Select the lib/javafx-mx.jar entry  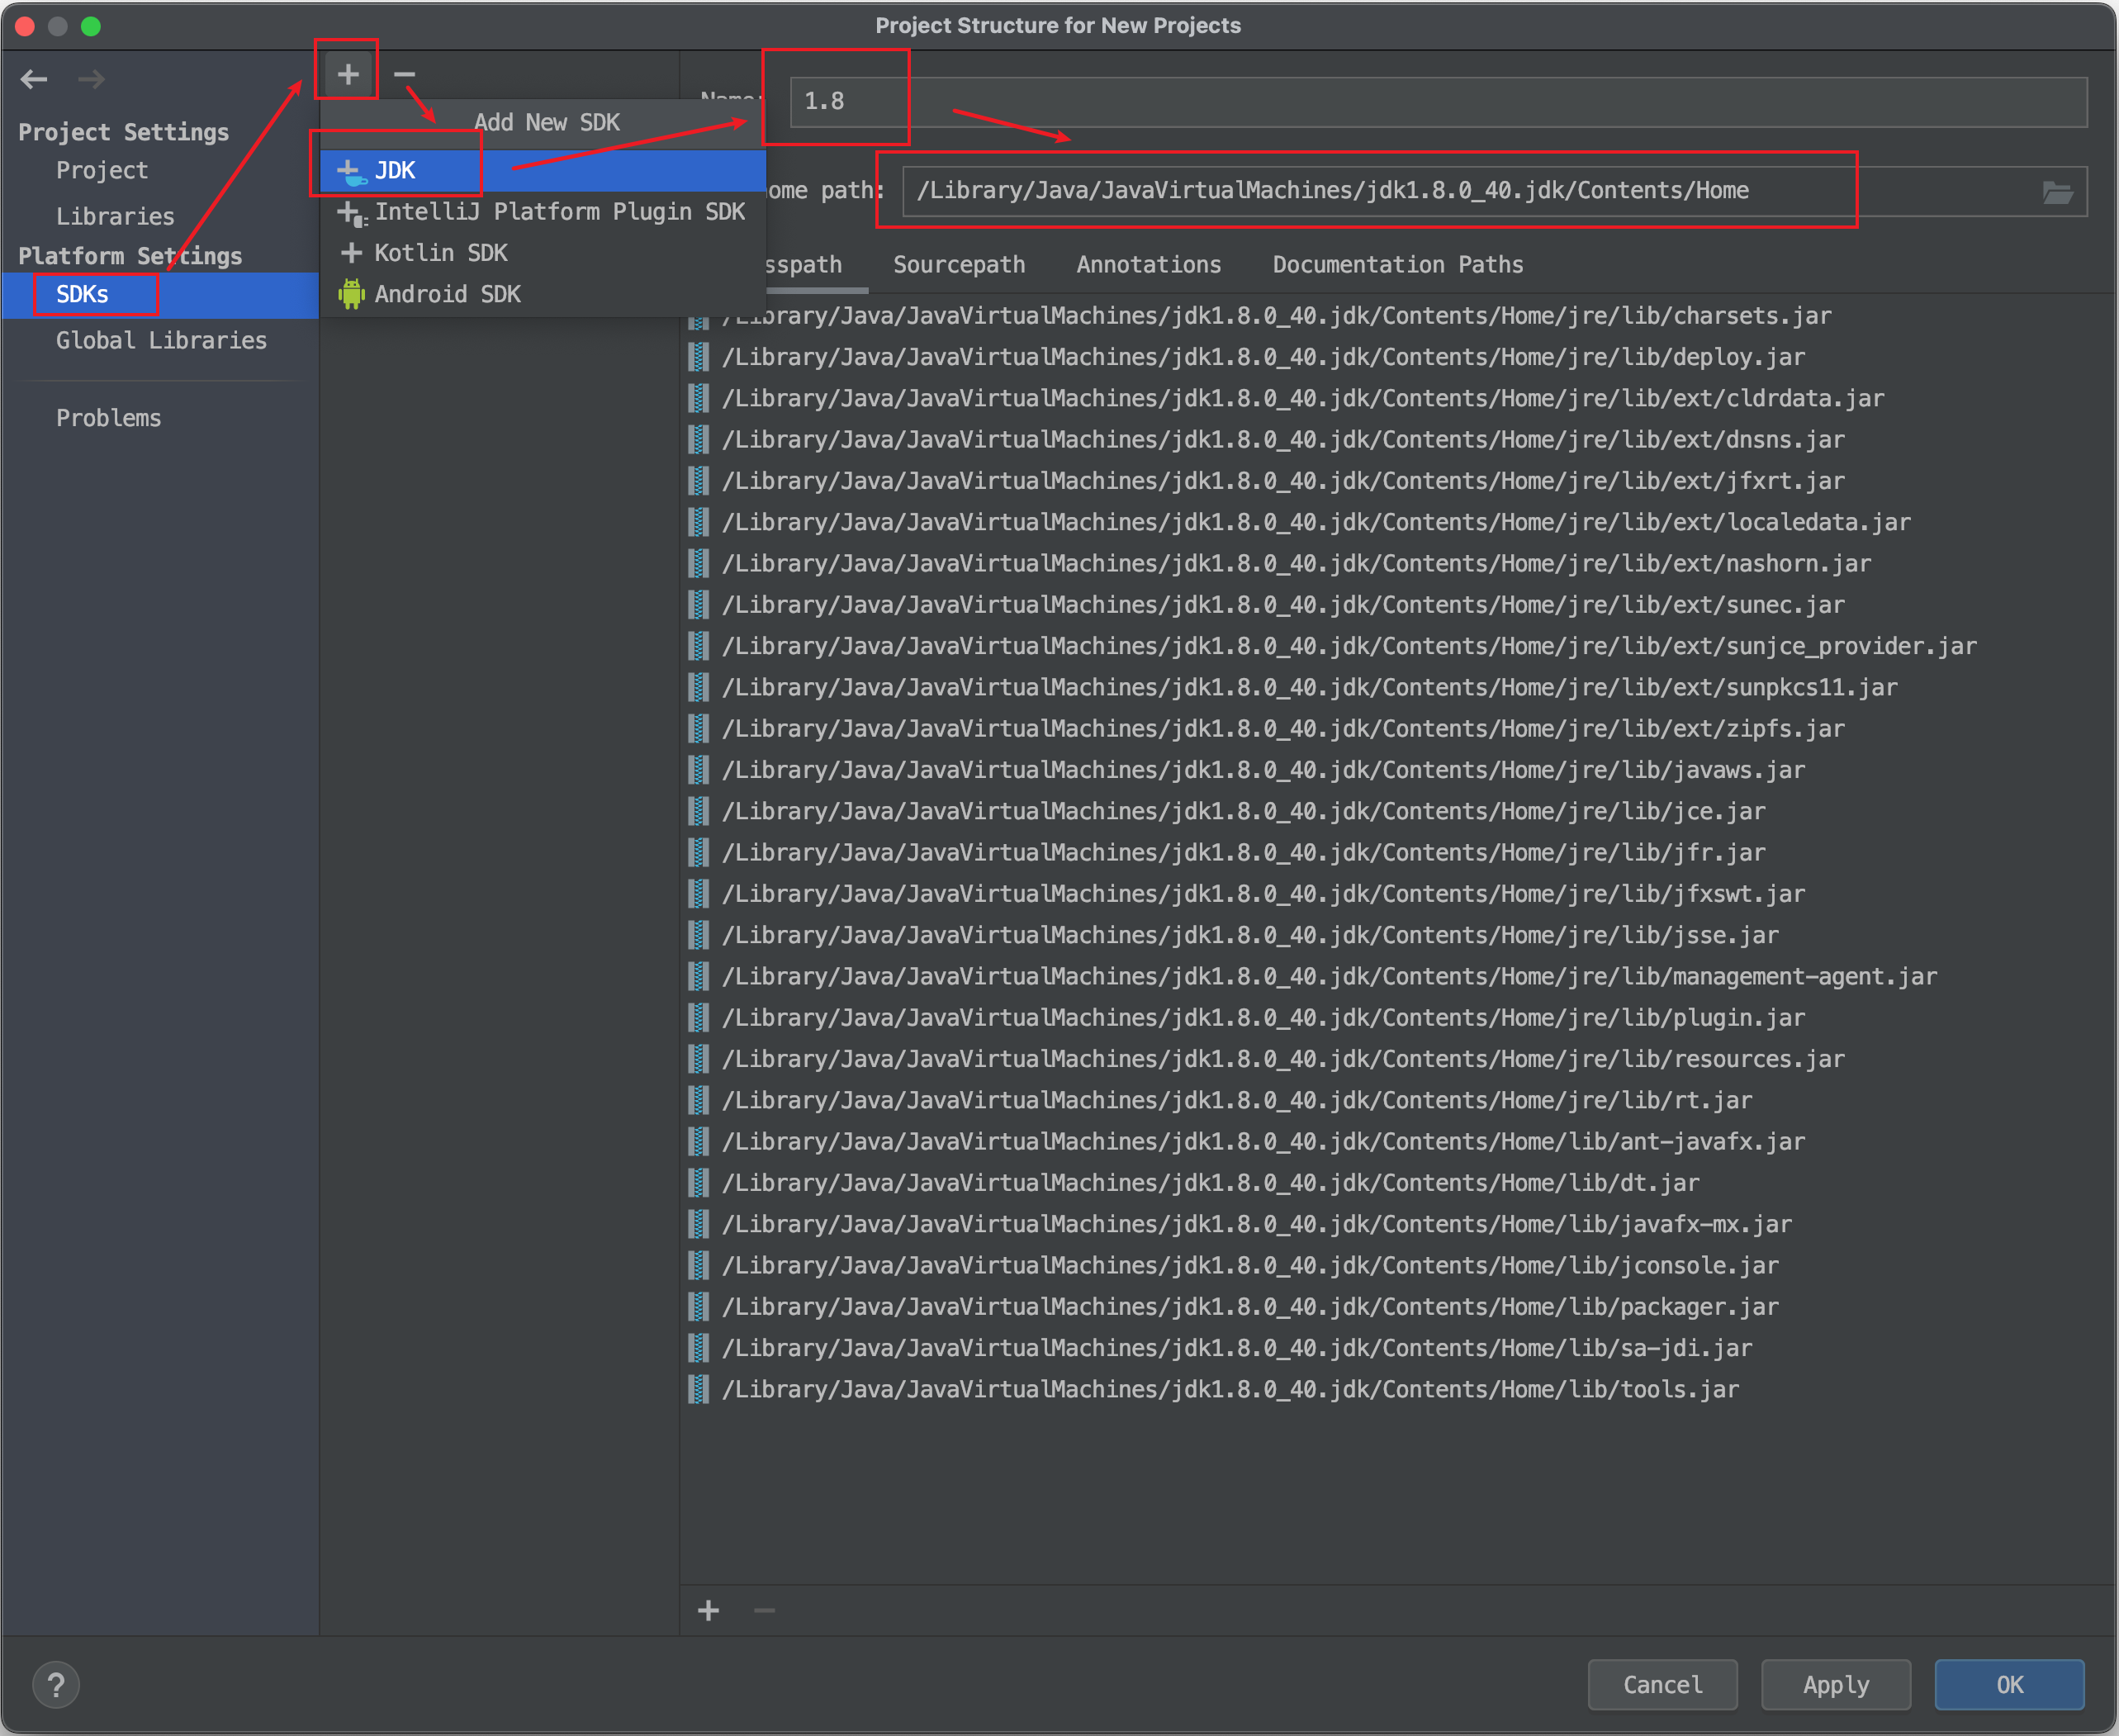point(1398,1224)
